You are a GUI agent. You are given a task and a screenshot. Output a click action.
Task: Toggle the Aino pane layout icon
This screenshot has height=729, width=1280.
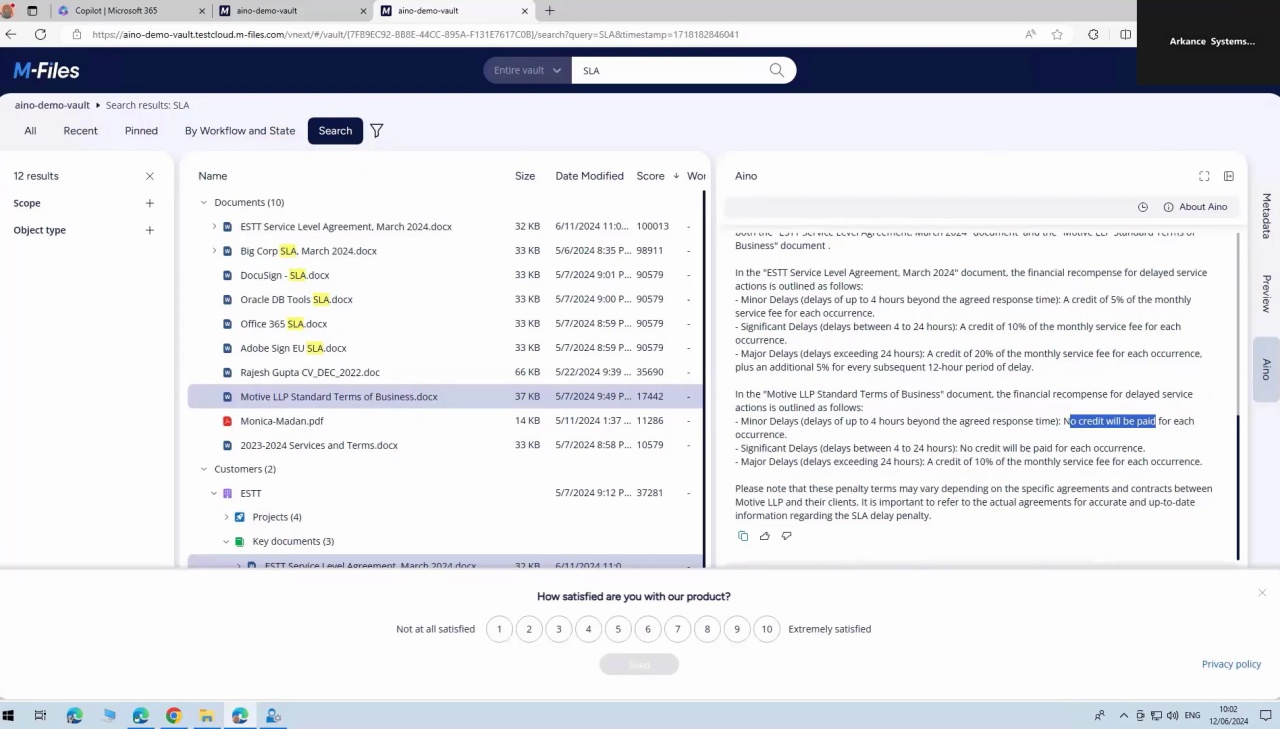coord(1229,176)
